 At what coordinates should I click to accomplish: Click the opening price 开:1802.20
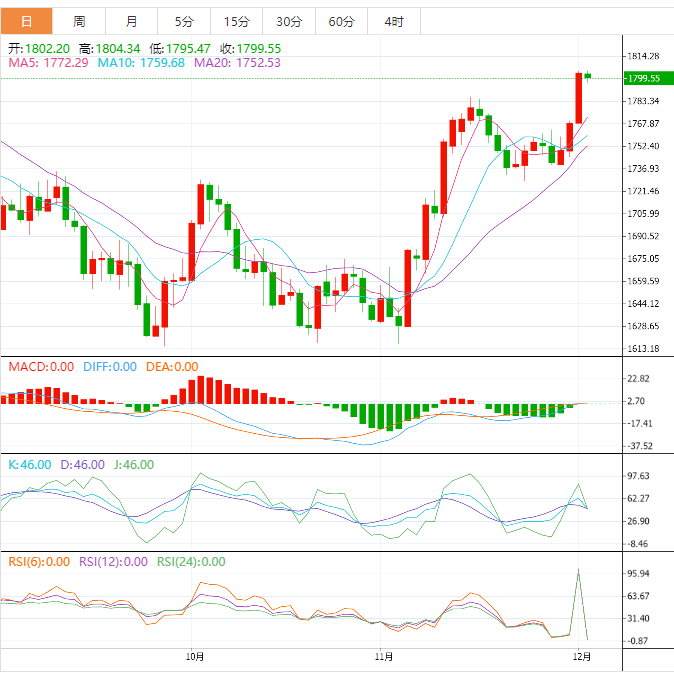[x=39, y=48]
